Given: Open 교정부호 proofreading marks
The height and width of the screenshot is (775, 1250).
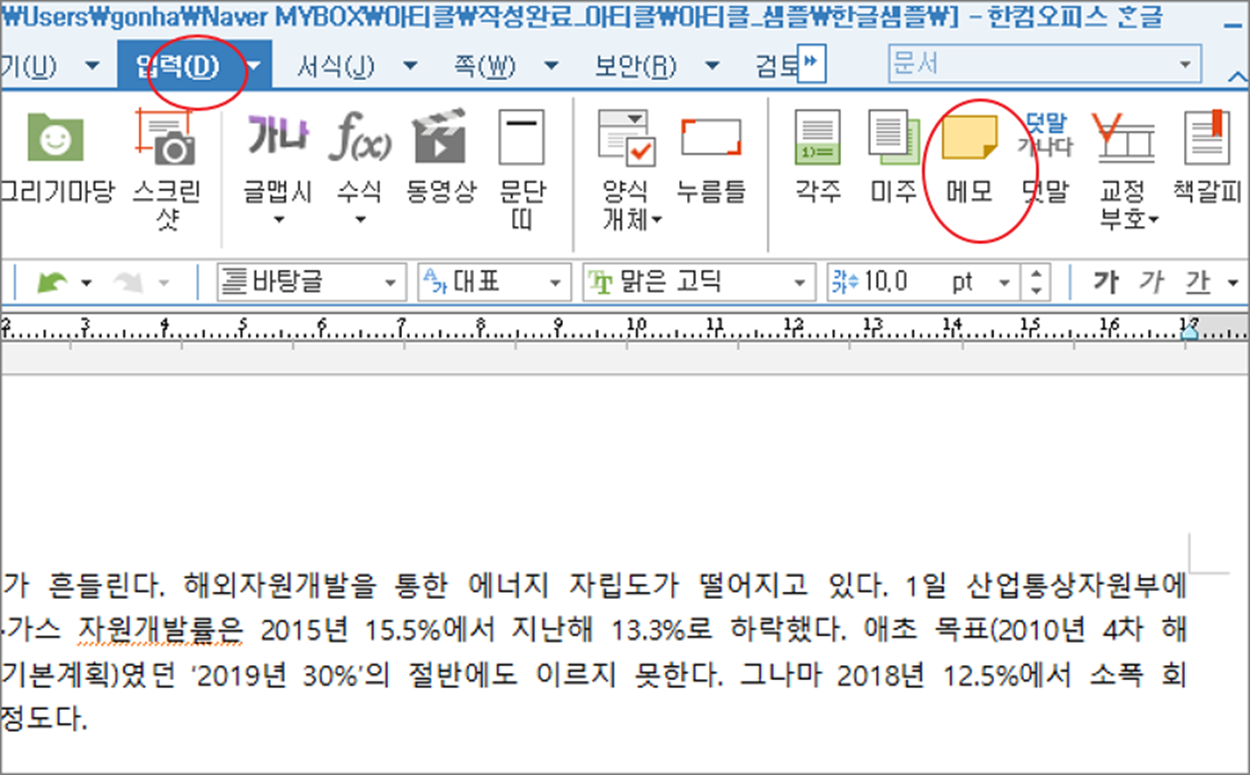Looking at the screenshot, I should [x=1127, y=168].
